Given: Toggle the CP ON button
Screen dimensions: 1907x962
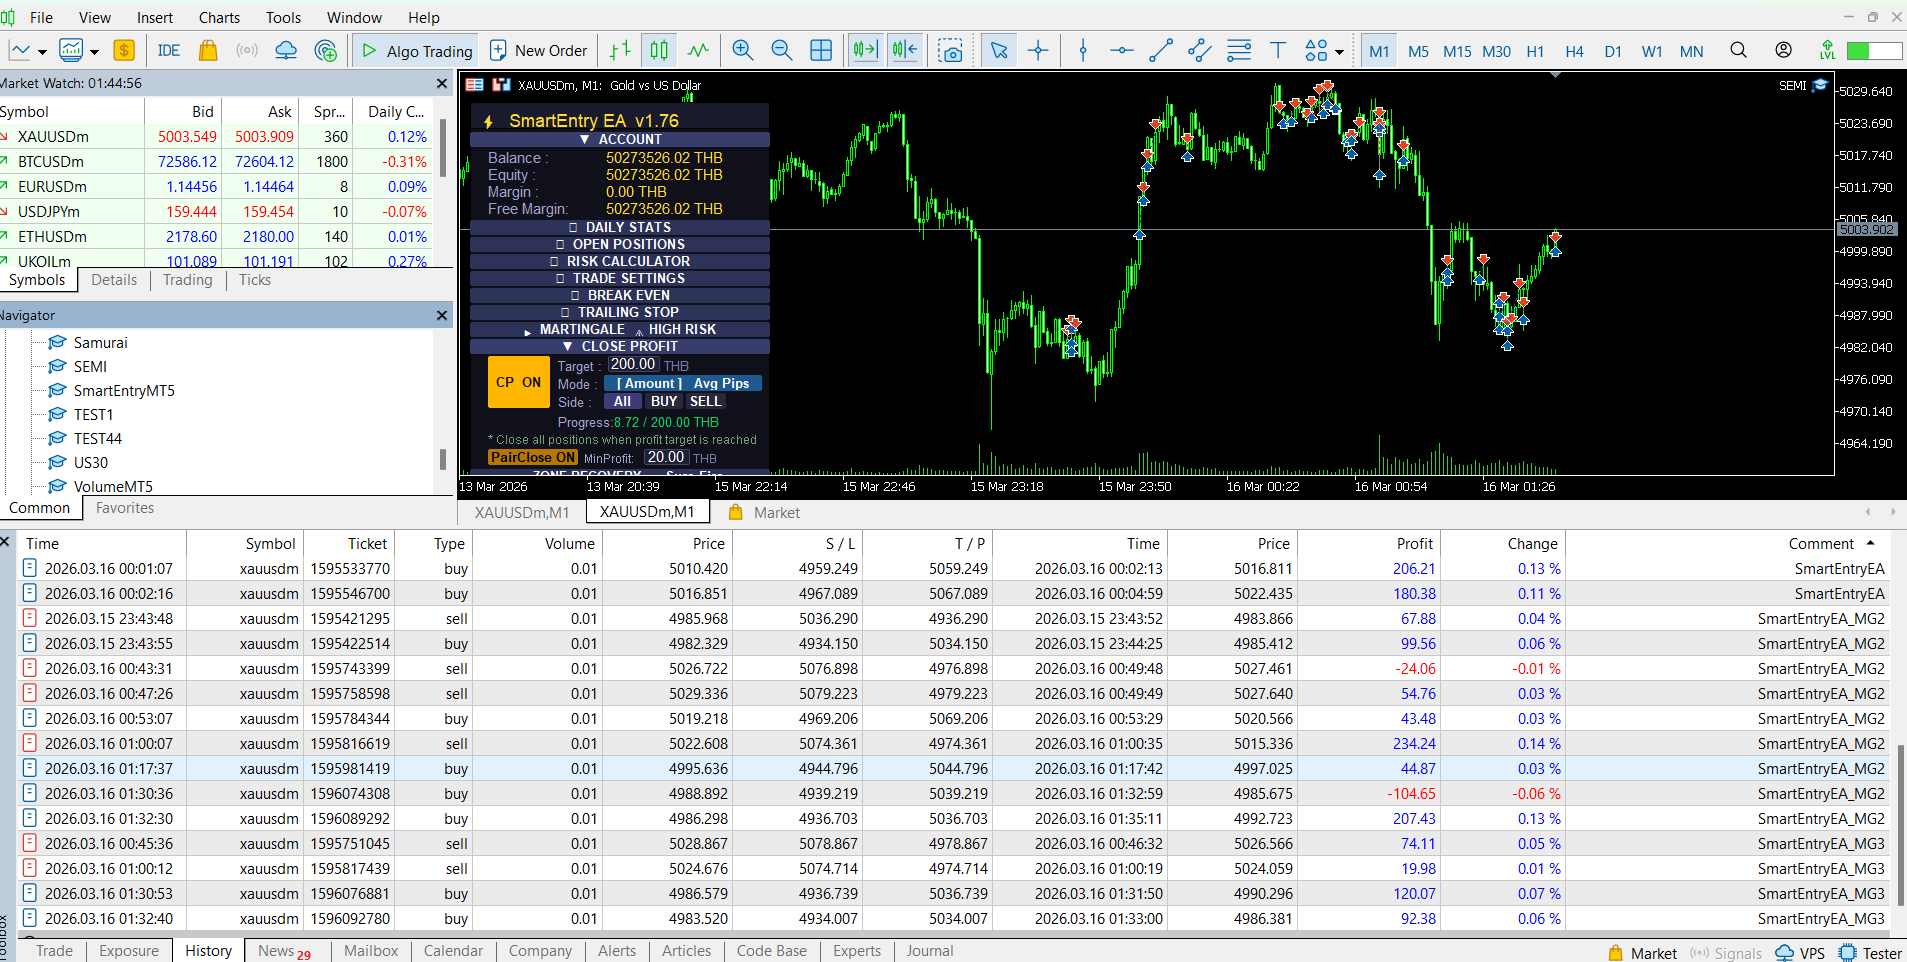Looking at the screenshot, I should pyautogui.click(x=518, y=382).
